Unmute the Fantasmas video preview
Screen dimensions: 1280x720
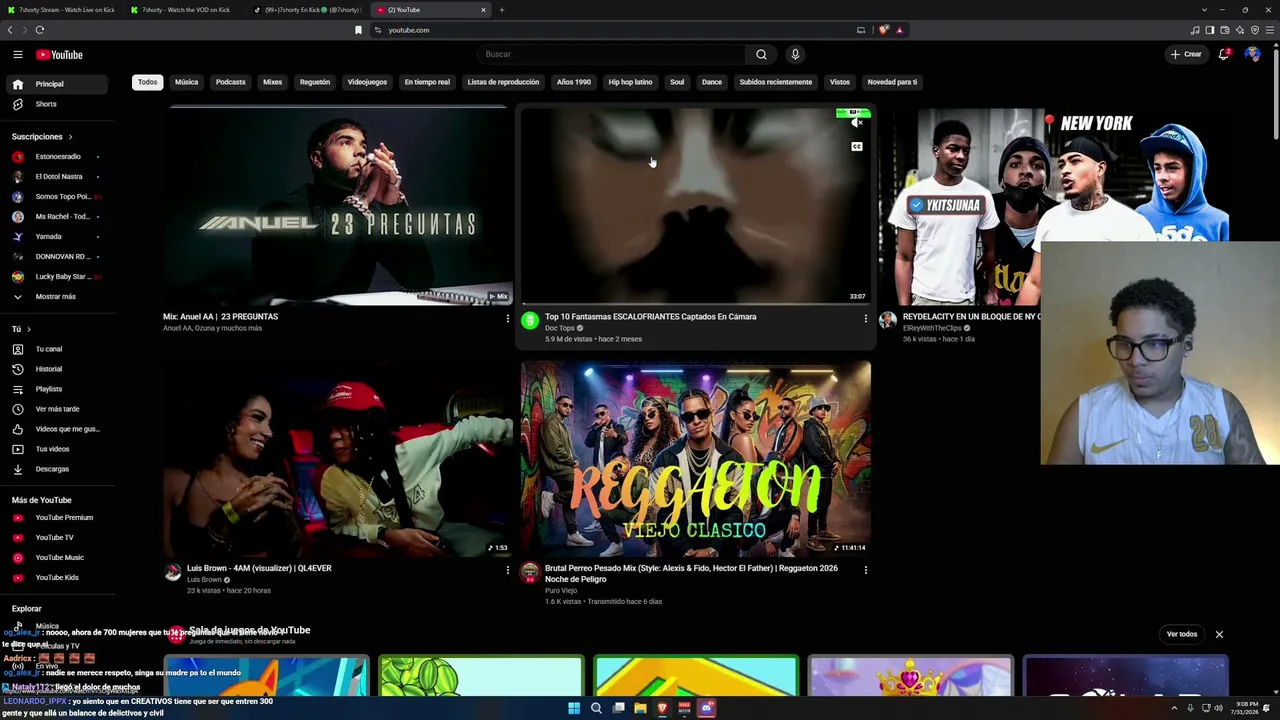[x=856, y=123]
